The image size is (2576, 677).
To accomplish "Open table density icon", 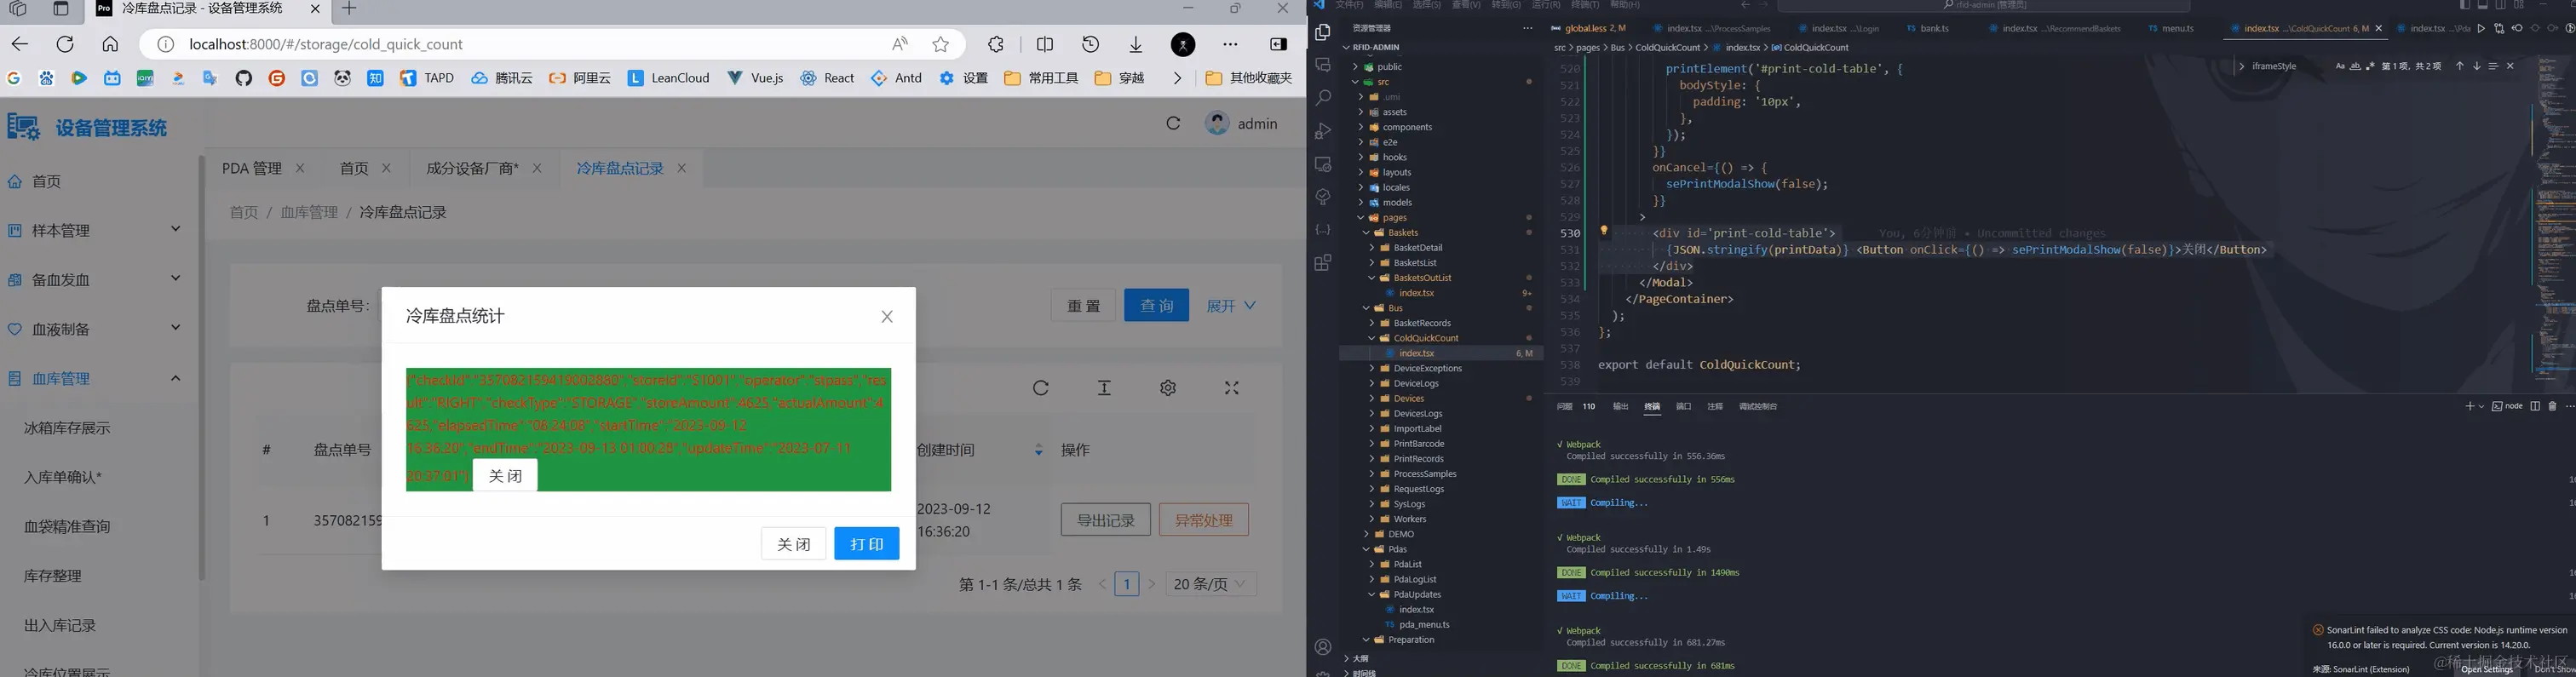I will point(1104,388).
